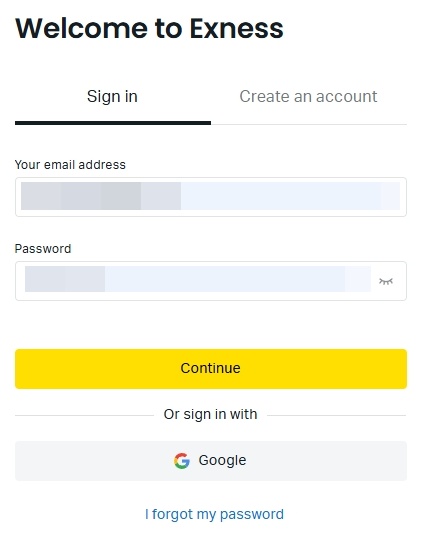Switch to the Sign in tab
Screen dimensions: 434x554
coord(112,96)
